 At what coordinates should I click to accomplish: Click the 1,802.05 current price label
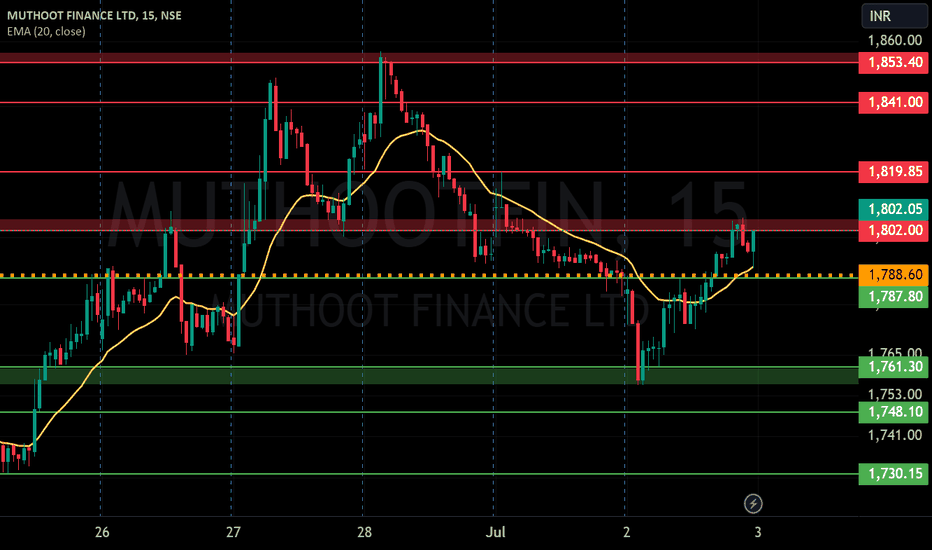[x=893, y=209]
